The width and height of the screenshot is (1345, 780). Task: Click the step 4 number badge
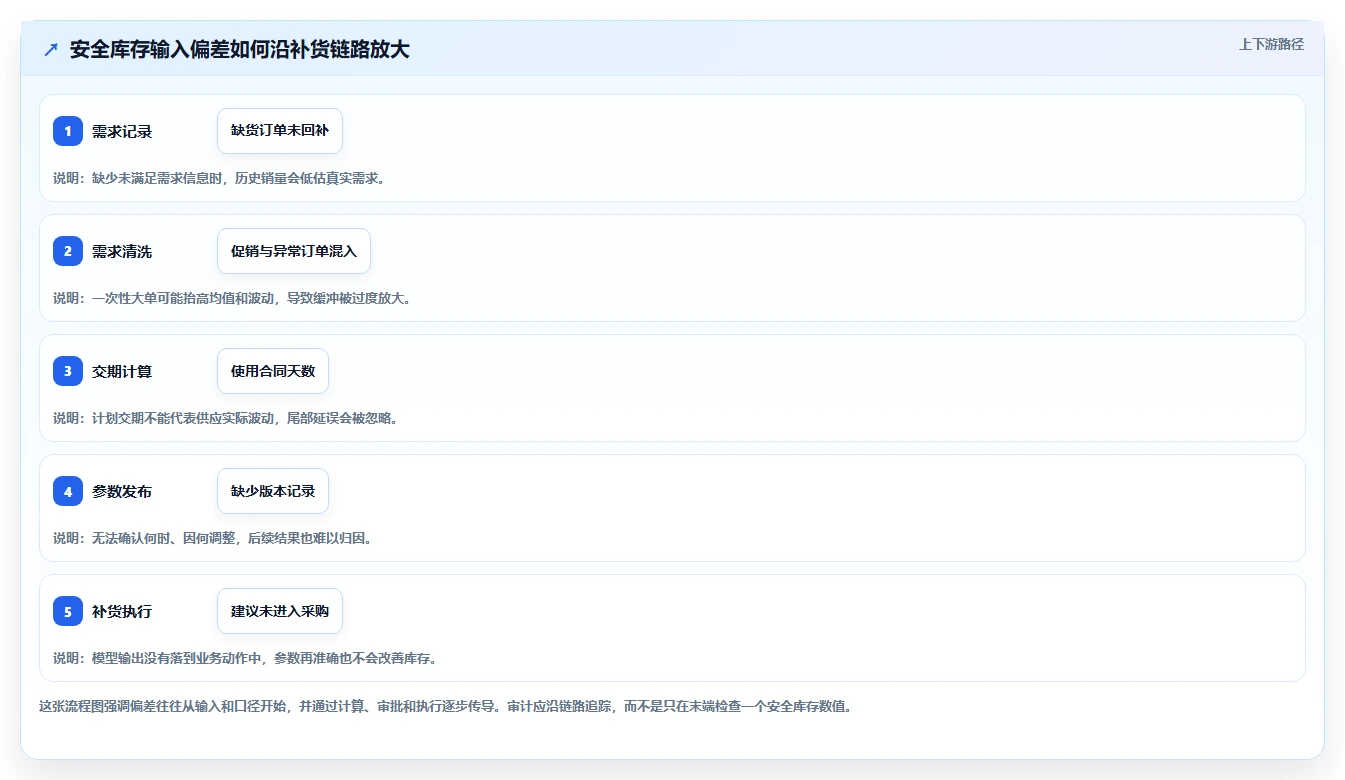coord(68,491)
